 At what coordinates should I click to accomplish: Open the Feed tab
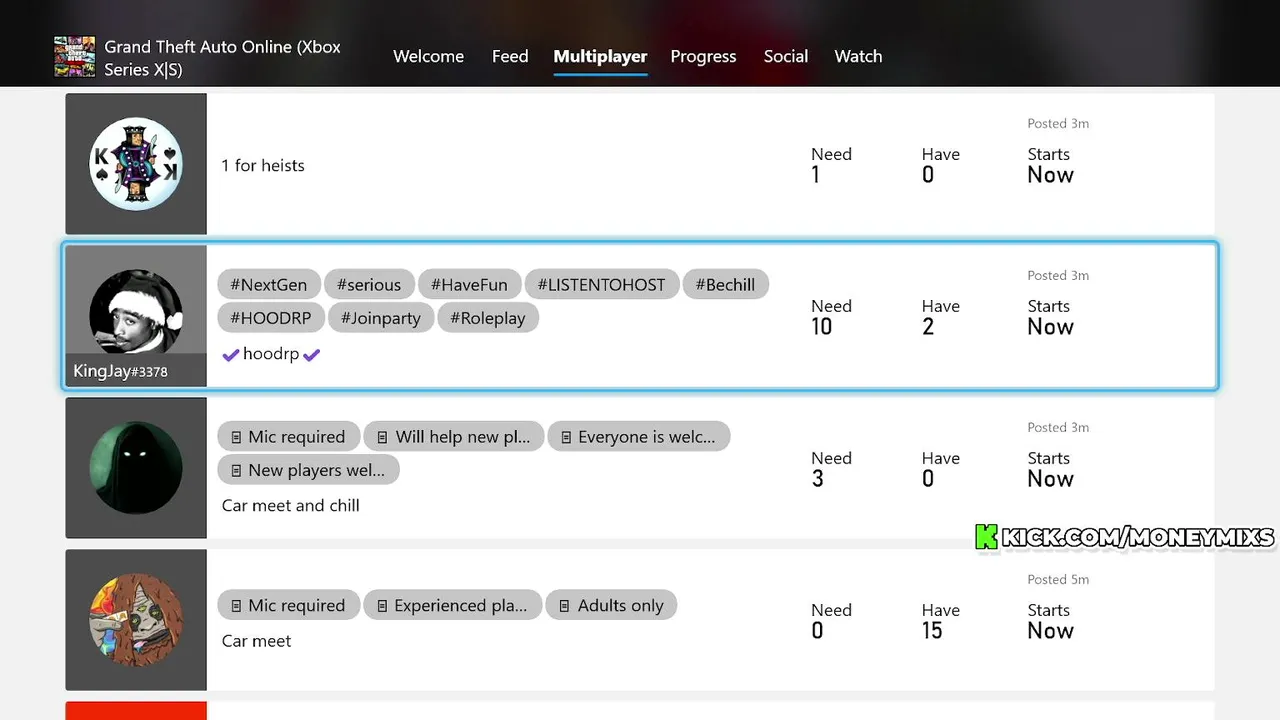click(510, 56)
